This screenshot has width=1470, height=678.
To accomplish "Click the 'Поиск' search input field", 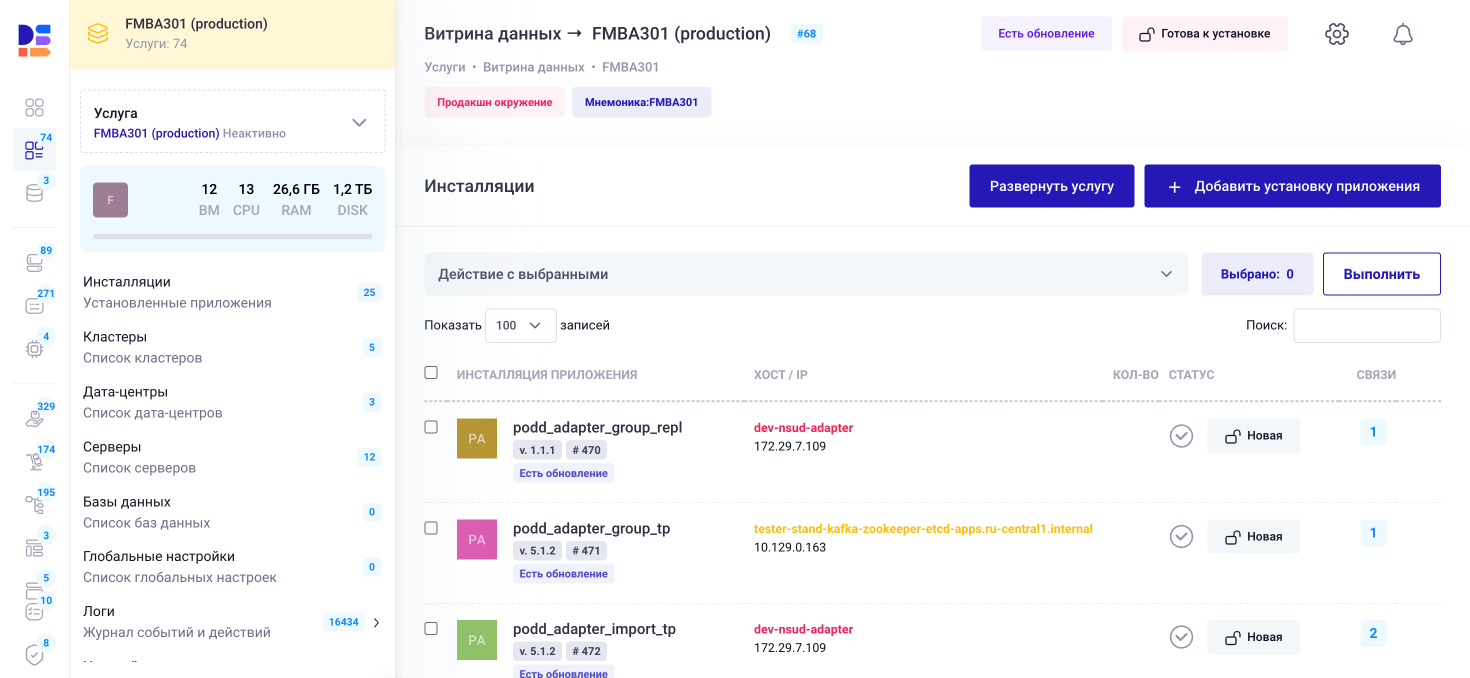I will point(1367,325).
